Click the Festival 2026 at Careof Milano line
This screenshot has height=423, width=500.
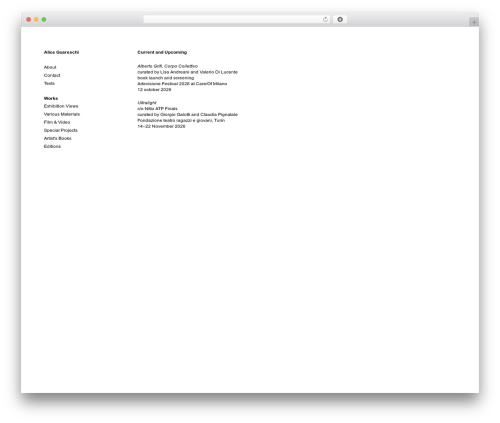click(182, 84)
